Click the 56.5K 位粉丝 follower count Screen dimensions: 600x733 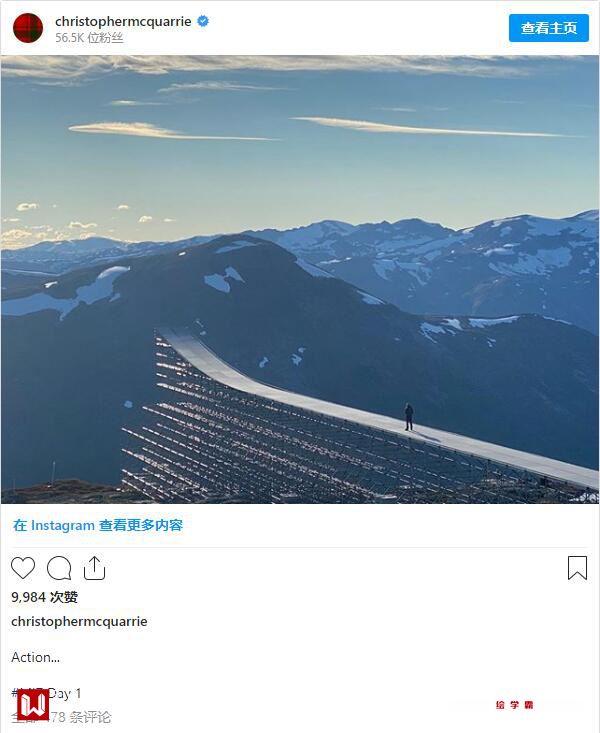(89, 38)
